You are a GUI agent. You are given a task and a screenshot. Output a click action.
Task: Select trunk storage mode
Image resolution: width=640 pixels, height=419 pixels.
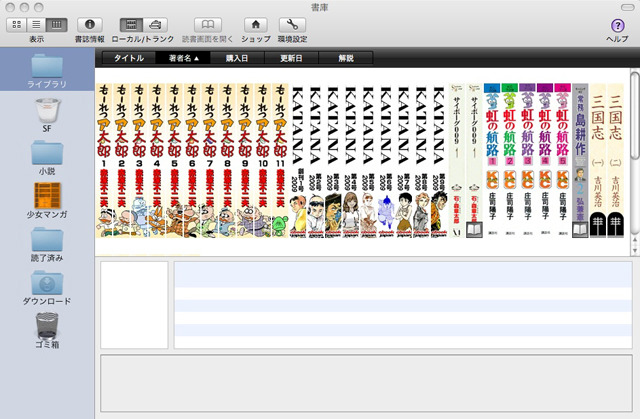click(x=155, y=25)
